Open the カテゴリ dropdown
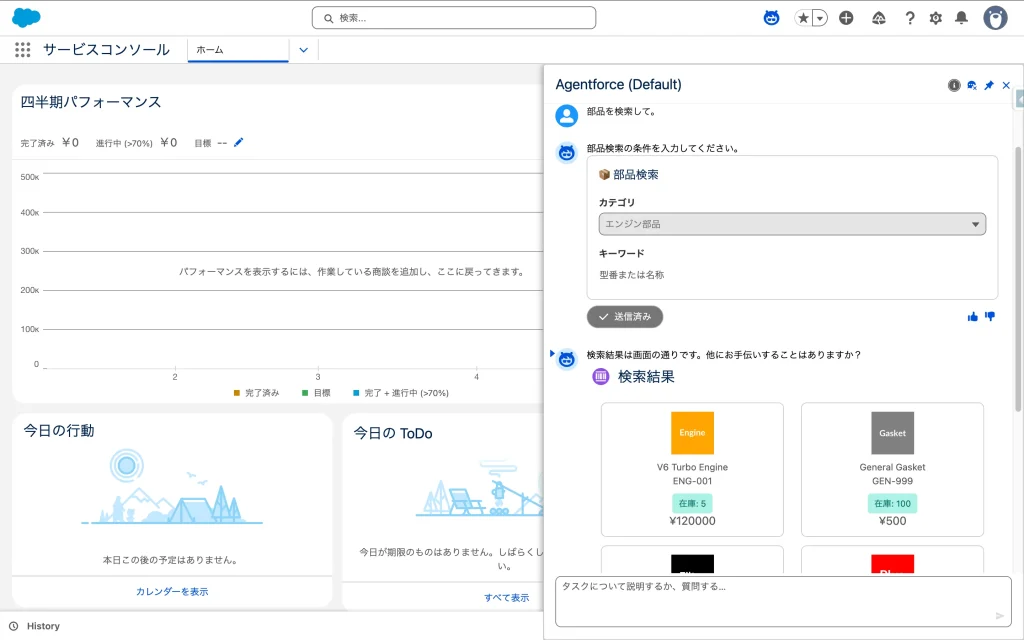The width and height of the screenshot is (1024, 640). [x=792, y=224]
